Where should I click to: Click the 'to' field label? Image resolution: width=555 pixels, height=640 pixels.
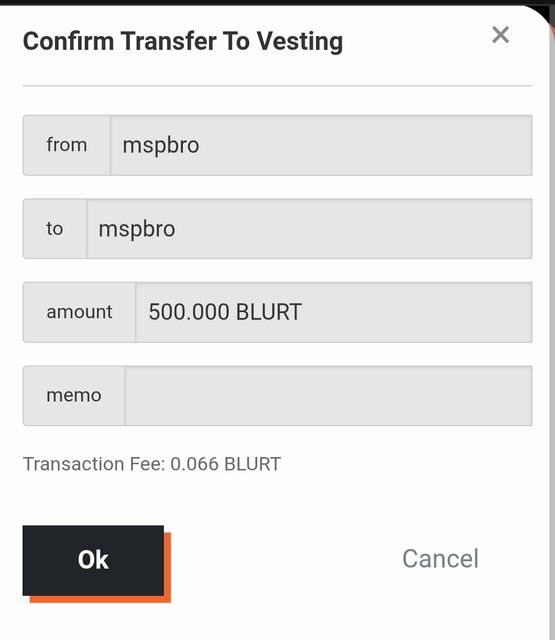click(x=55, y=229)
